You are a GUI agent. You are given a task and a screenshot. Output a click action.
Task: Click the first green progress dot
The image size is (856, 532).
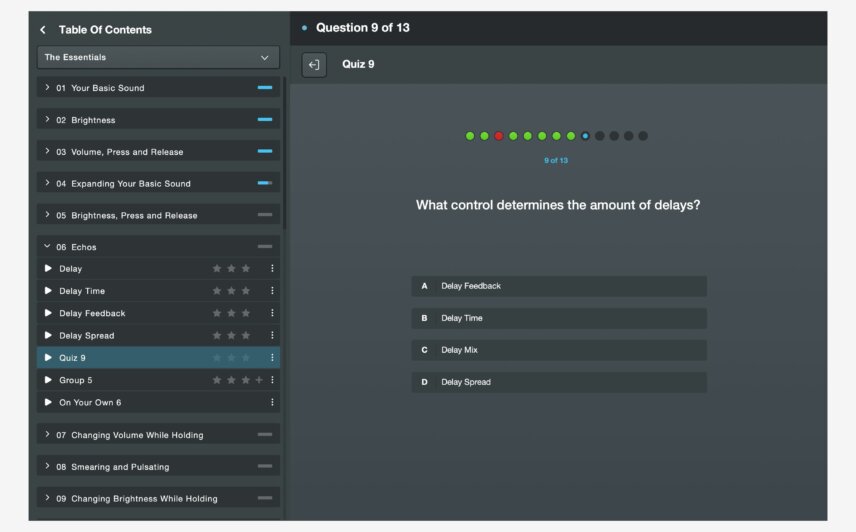469,136
